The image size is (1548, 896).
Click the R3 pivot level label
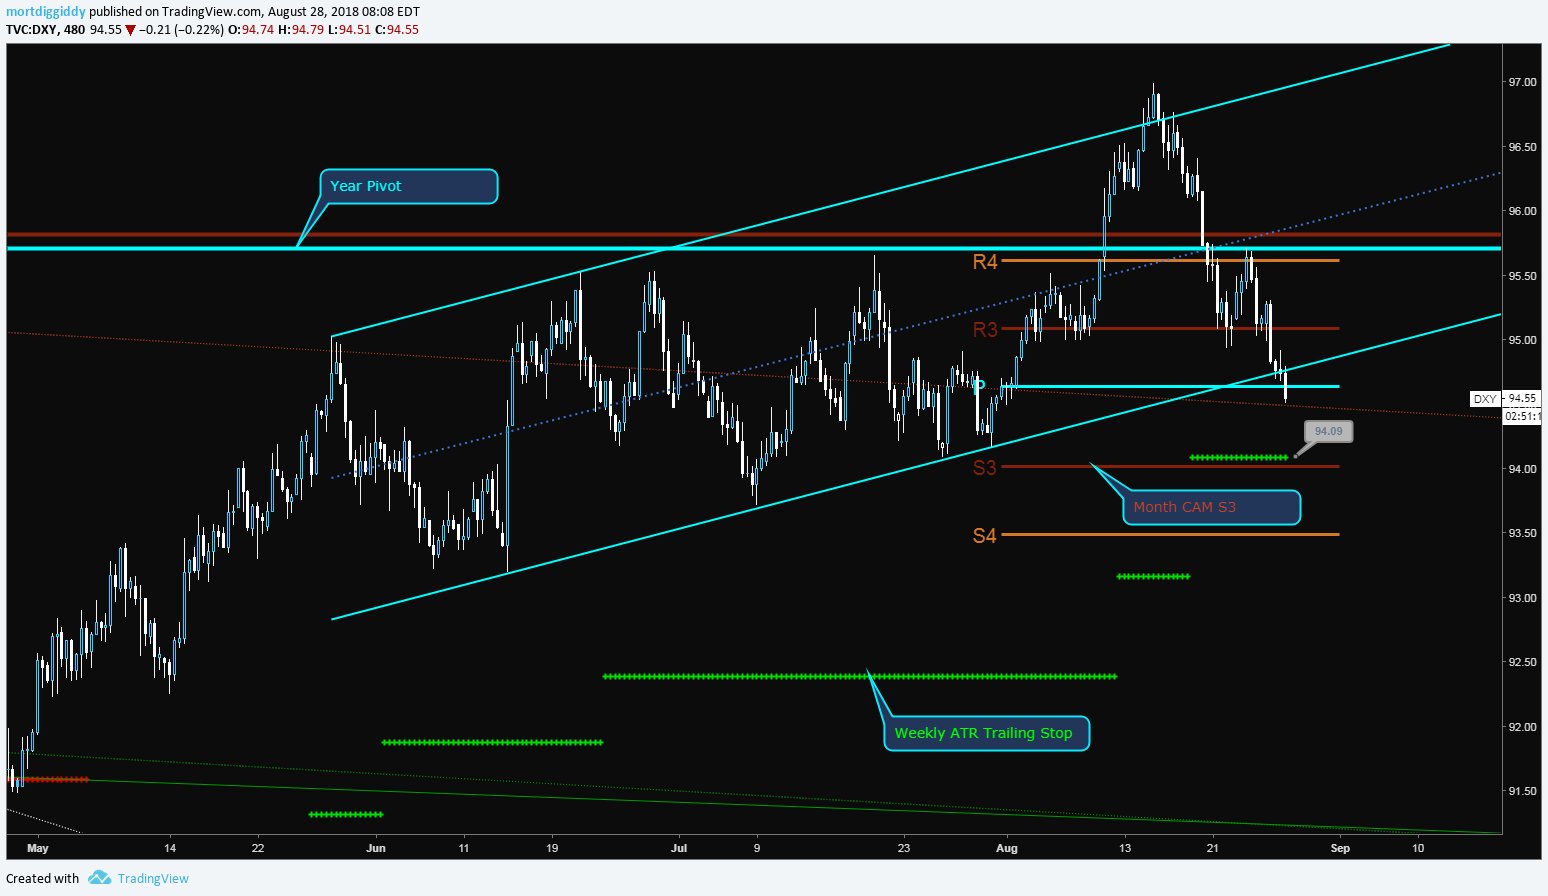click(985, 330)
